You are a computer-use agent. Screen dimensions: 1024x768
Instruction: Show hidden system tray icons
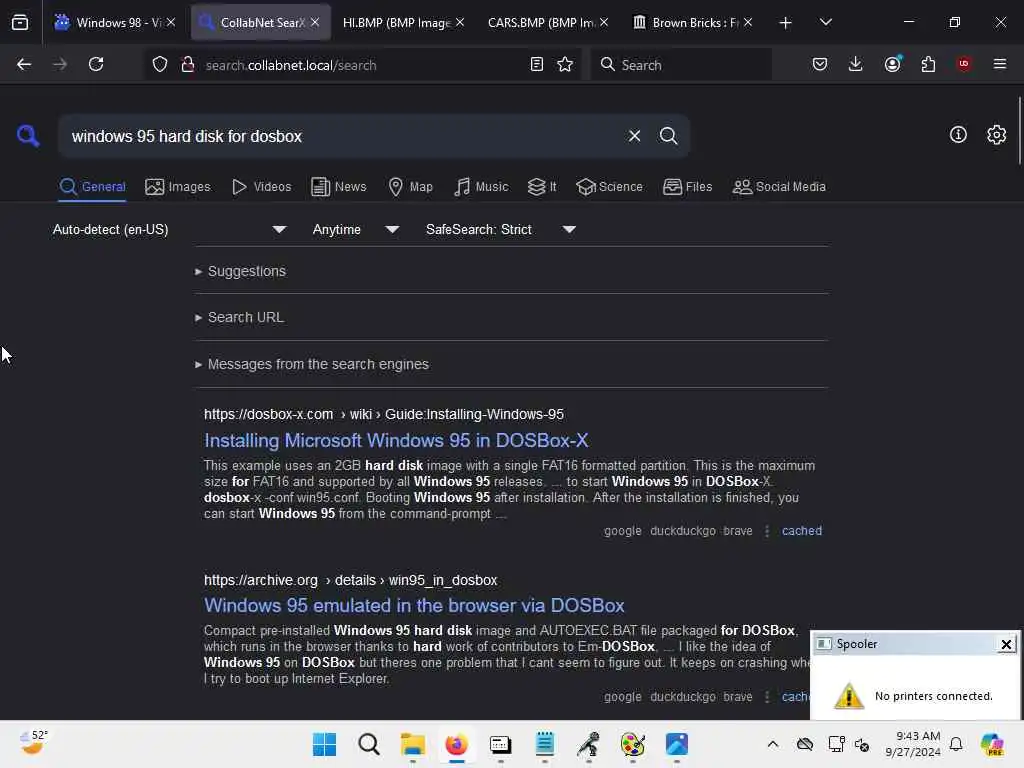tap(773, 744)
